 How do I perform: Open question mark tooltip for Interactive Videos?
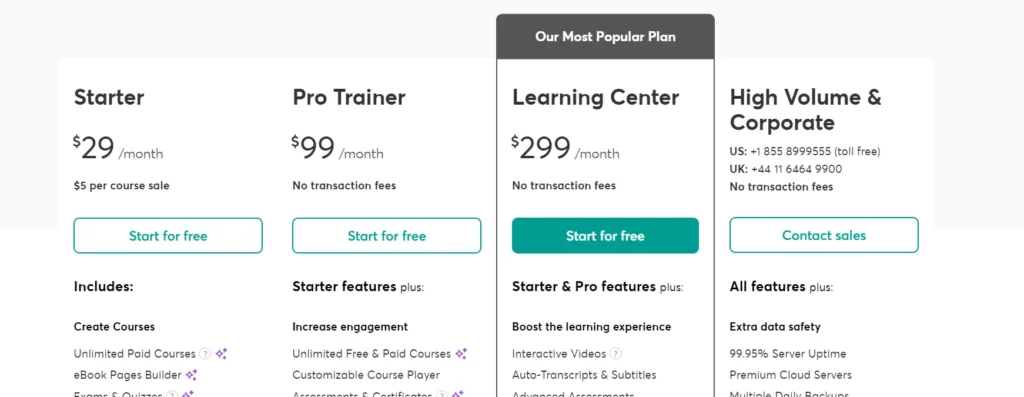click(615, 354)
